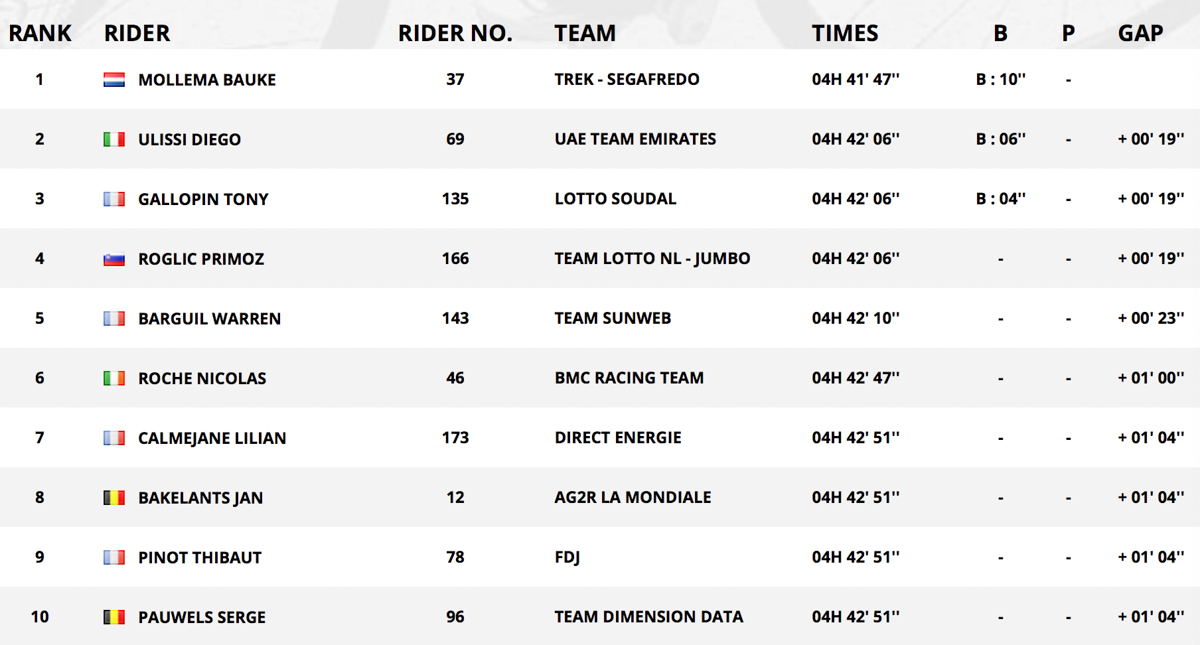Click the Irish flag next to Roche Nicolas
Image resolution: width=1200 pixels, height=645 pixels.
pyautogui.click(x=114, y=378)
